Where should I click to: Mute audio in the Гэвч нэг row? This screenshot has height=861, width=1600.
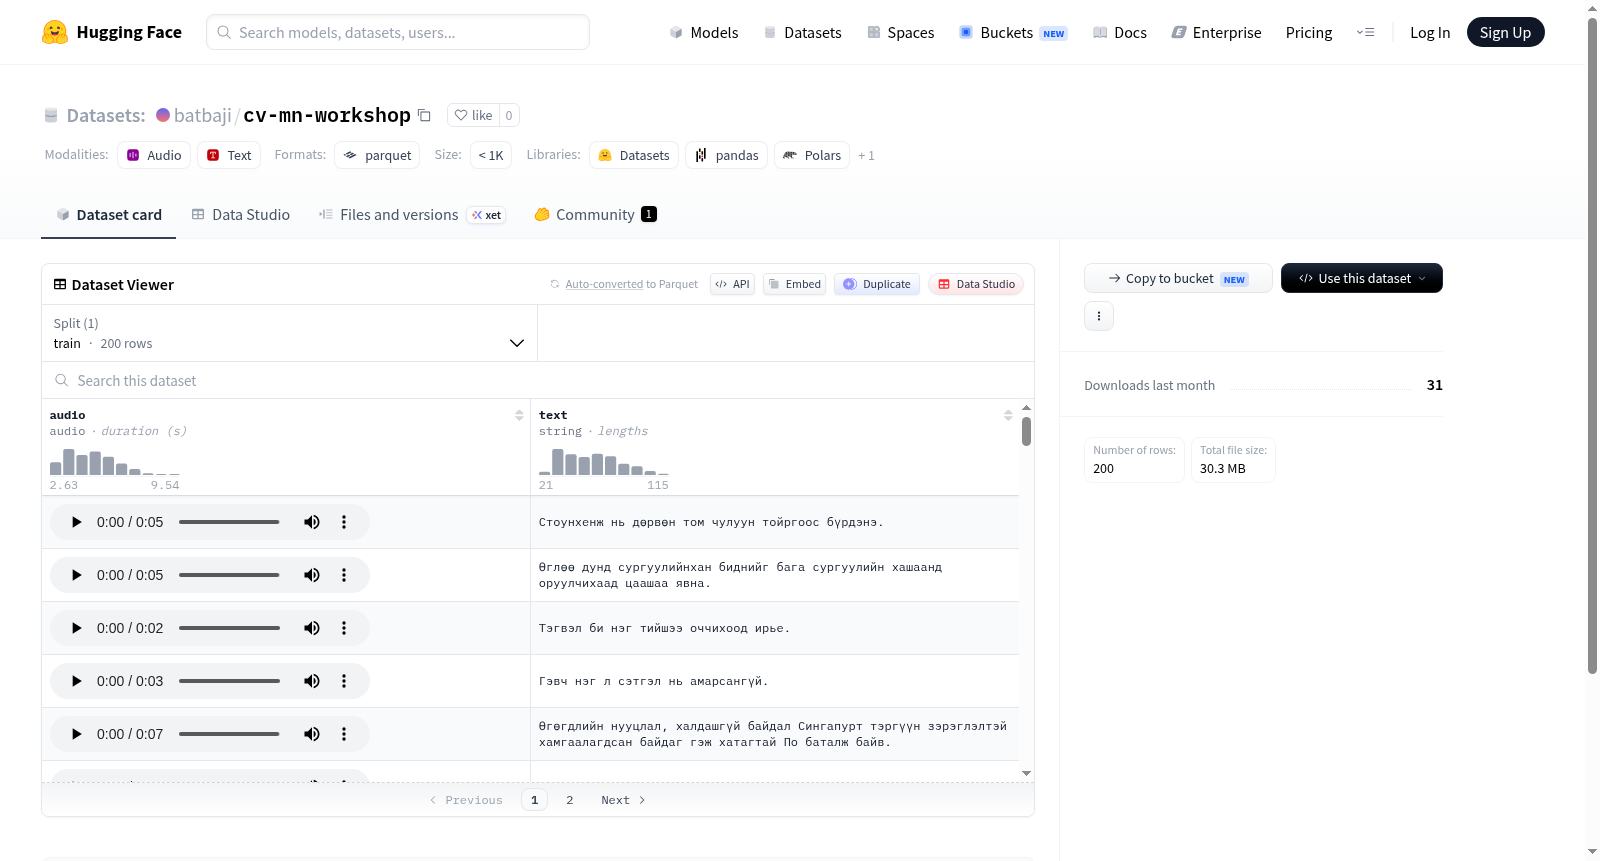coord(312,681)
